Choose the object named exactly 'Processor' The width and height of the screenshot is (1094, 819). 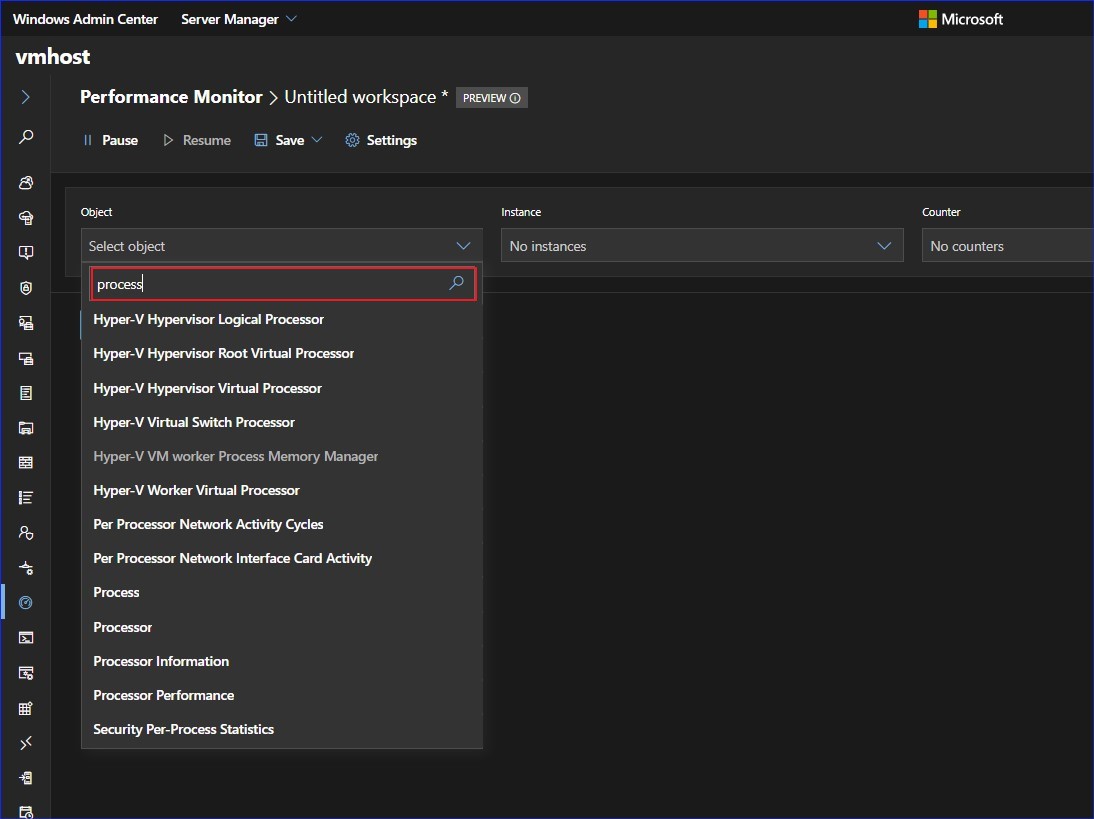pyautogui.click(x=282, y=627)
